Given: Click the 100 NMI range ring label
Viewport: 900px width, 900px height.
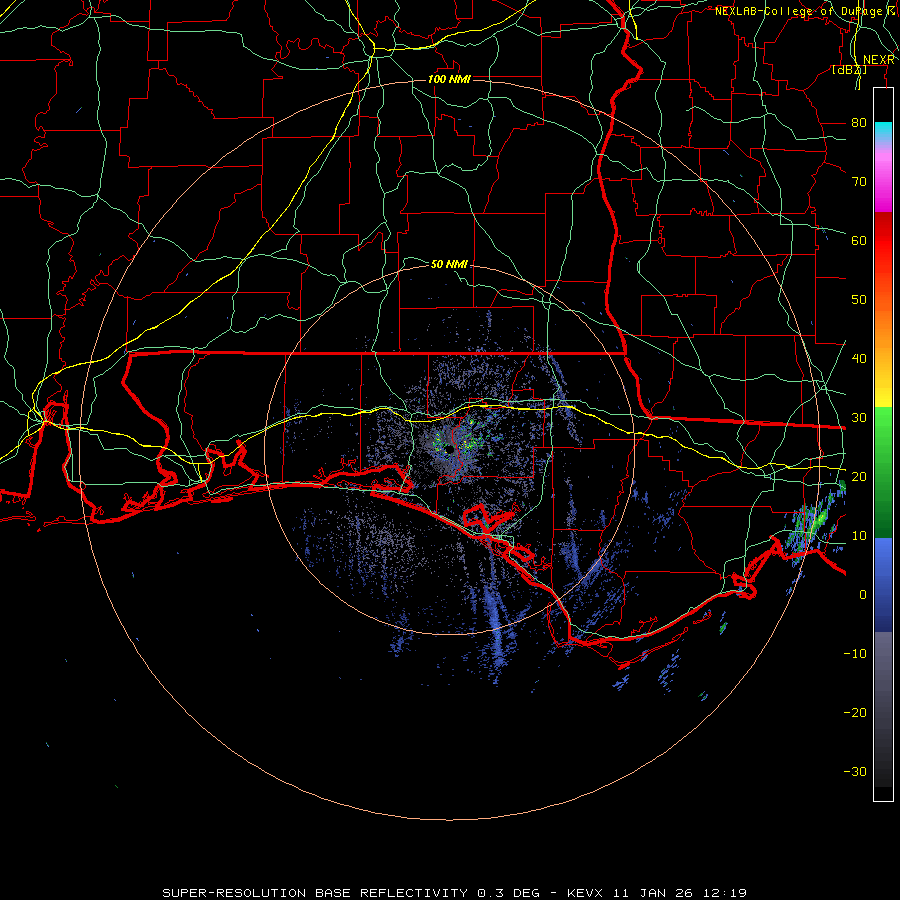Looking at the screenshot, I should (449, 79).
